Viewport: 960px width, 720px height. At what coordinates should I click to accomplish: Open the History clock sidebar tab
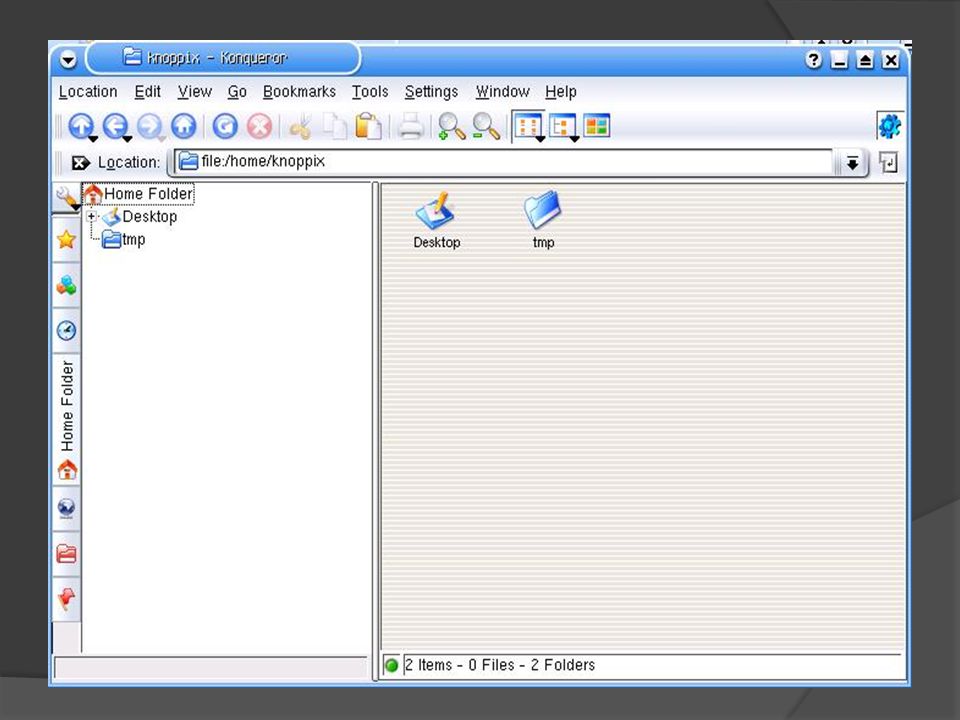pos(66,331)
